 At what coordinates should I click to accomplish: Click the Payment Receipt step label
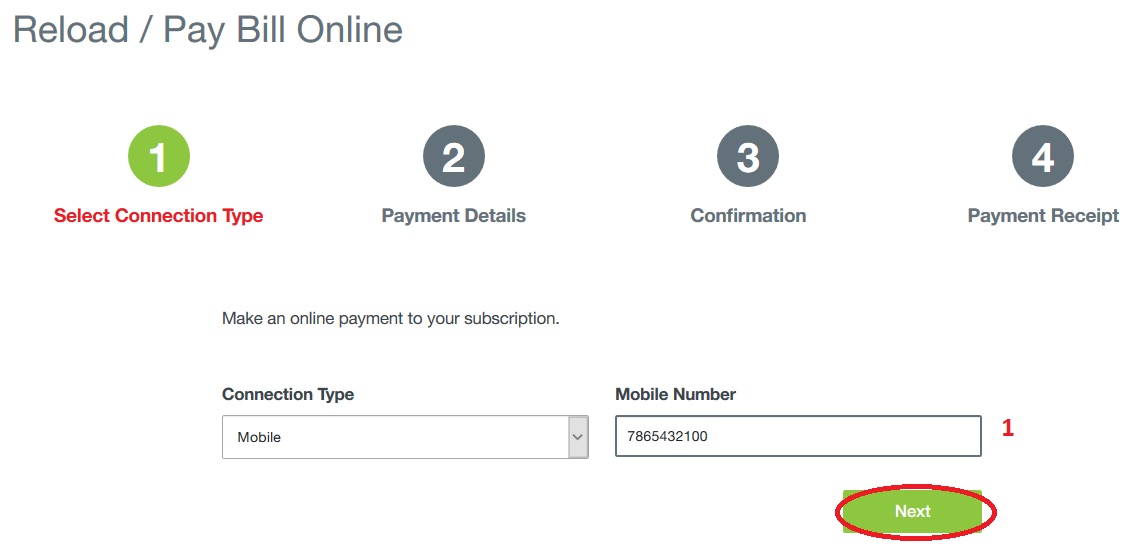point(1043,216)
